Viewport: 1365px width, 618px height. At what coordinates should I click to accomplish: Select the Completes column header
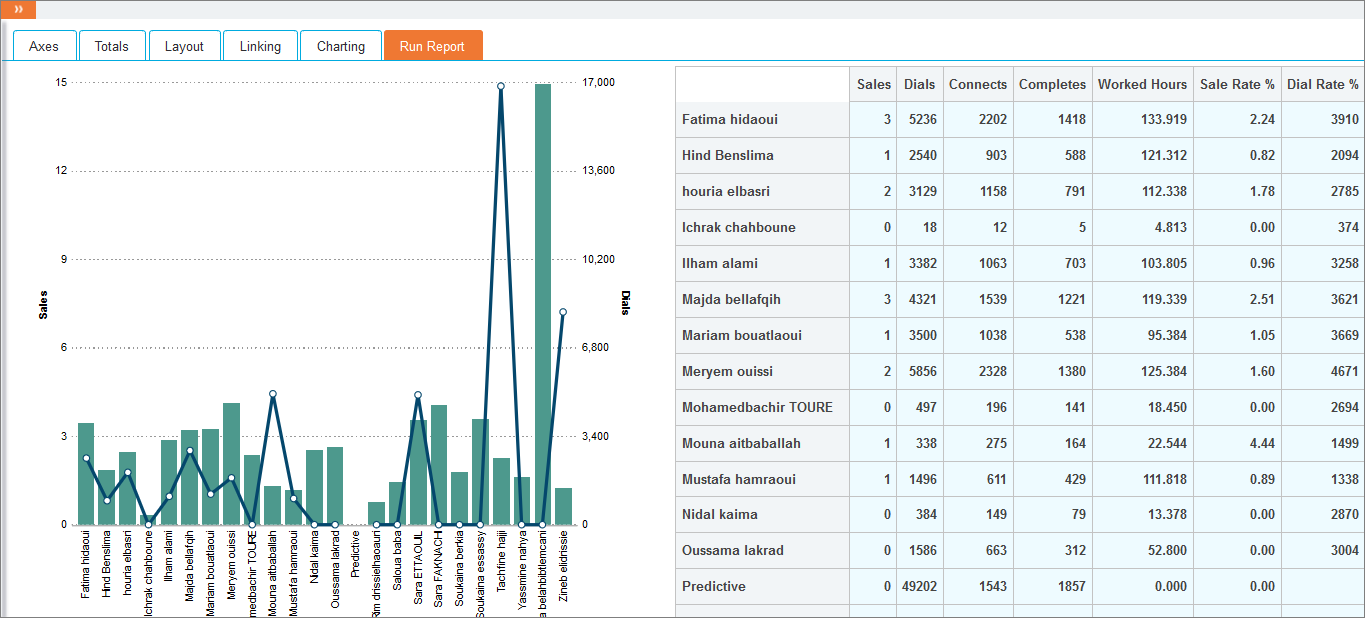click(x=1053, y=84)
